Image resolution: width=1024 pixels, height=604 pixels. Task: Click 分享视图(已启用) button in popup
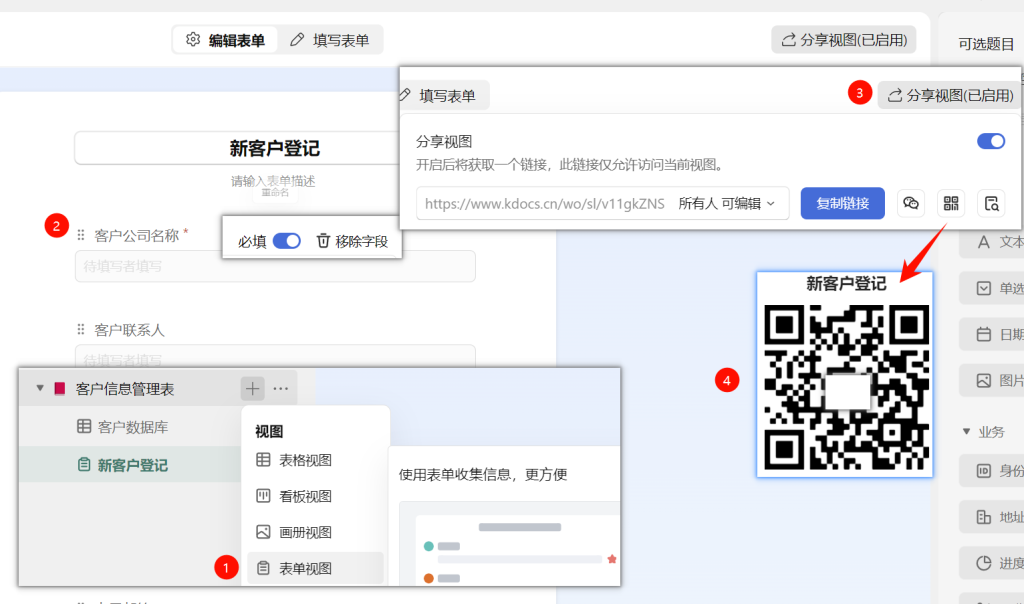point(950,95)
